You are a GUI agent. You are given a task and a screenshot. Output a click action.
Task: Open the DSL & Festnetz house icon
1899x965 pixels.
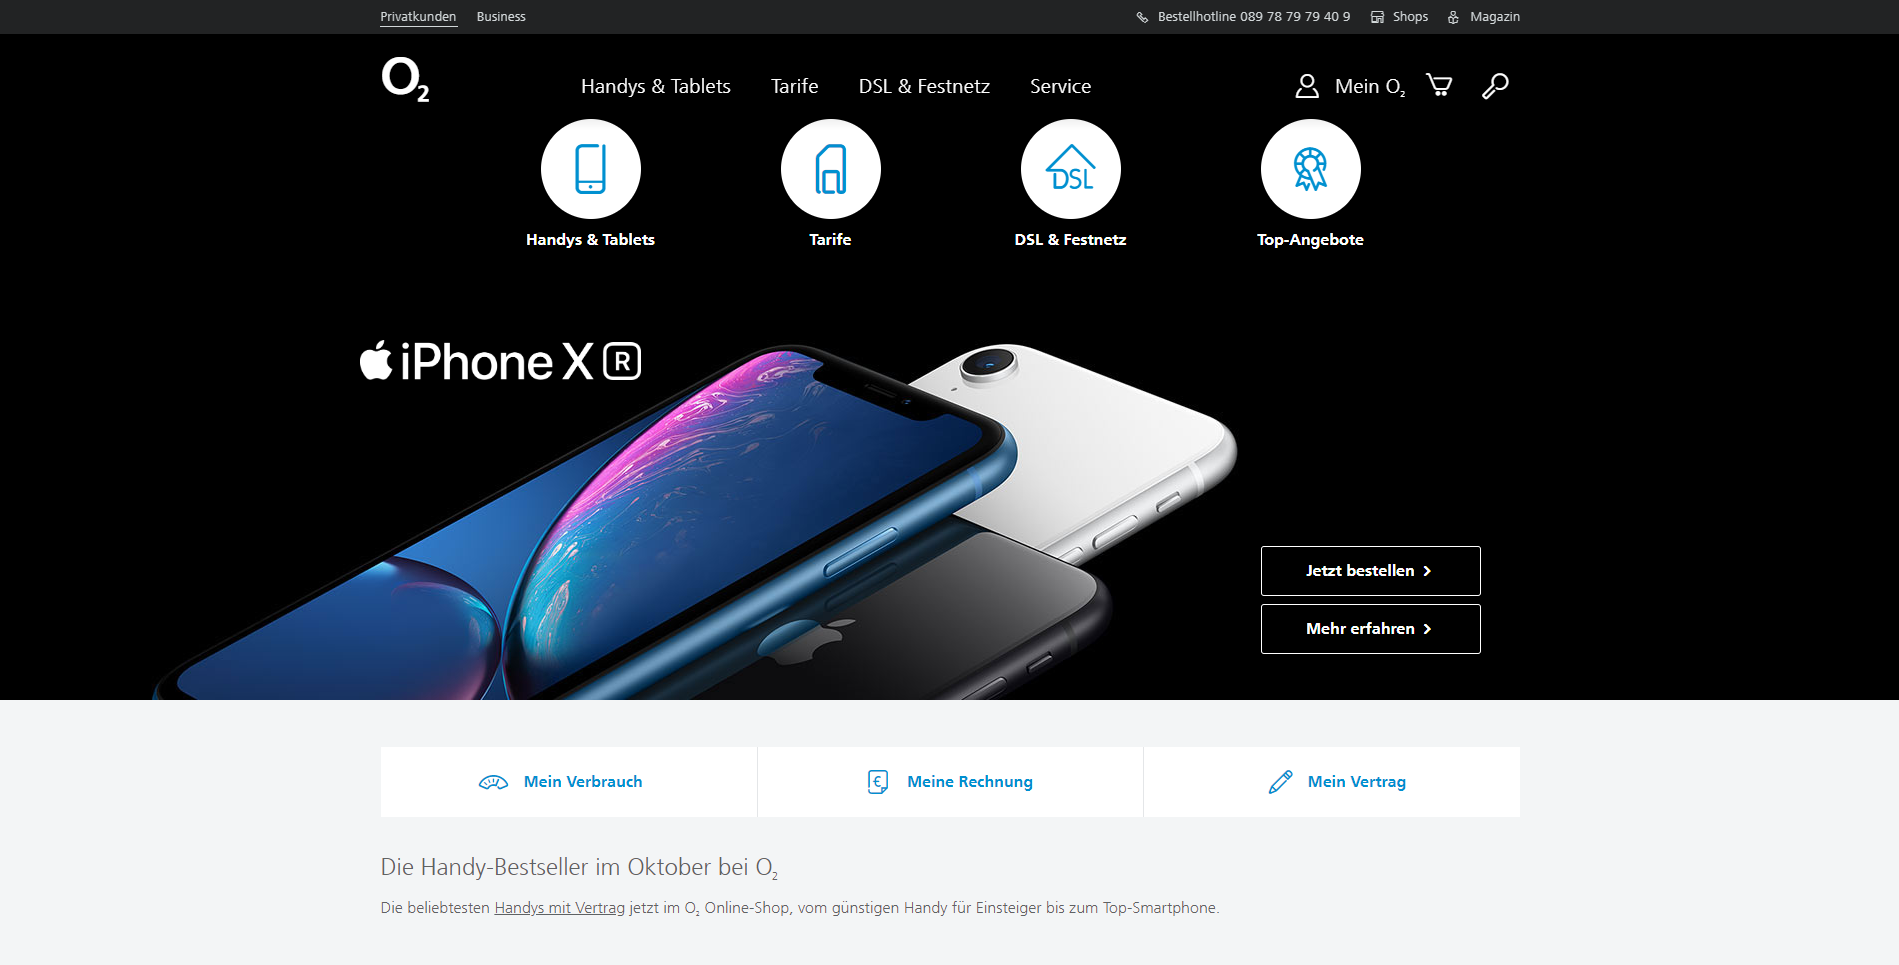[1071, 169]
